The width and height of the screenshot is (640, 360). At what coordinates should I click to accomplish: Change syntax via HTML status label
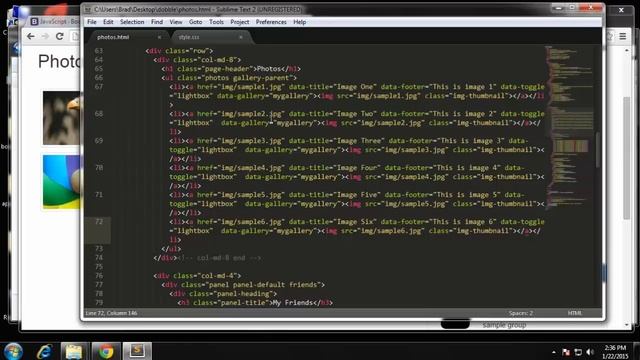click(x=574, y=313)
